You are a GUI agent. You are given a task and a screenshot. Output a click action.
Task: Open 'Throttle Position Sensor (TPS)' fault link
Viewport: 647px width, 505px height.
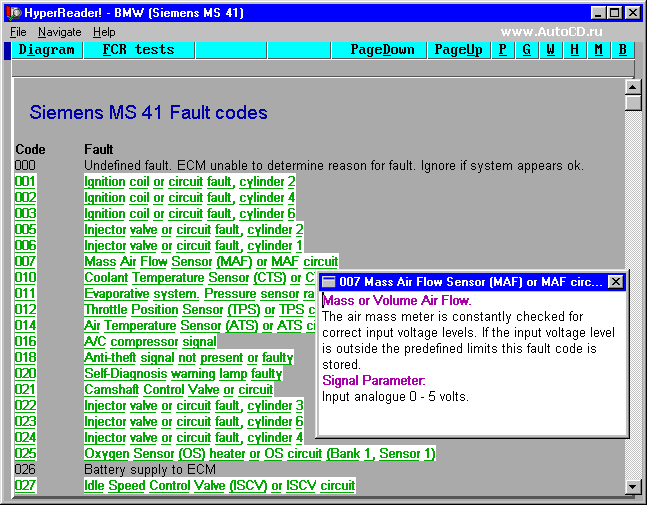click(200, 309)
